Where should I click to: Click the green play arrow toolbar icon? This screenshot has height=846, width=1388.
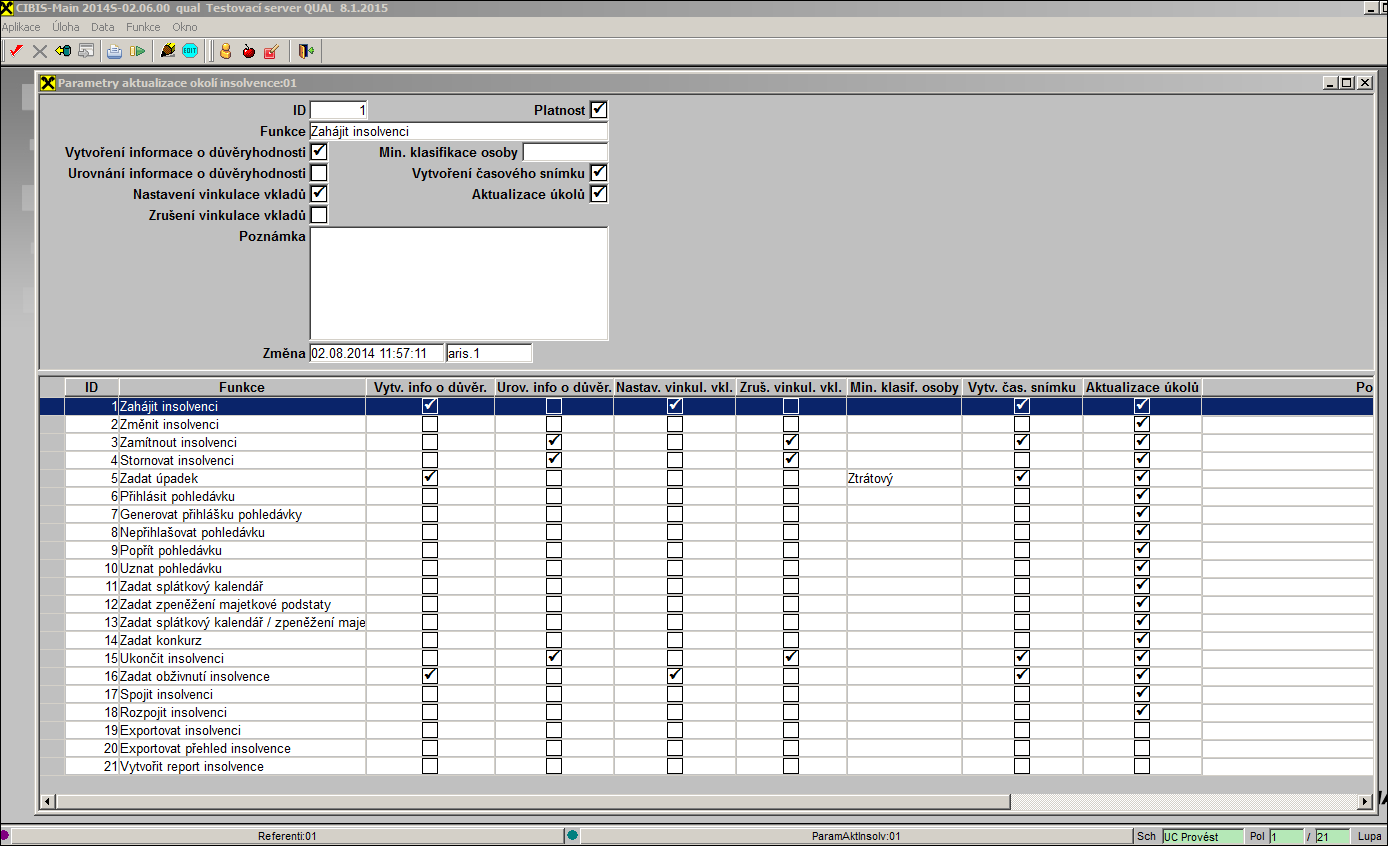tap(138, 51)
